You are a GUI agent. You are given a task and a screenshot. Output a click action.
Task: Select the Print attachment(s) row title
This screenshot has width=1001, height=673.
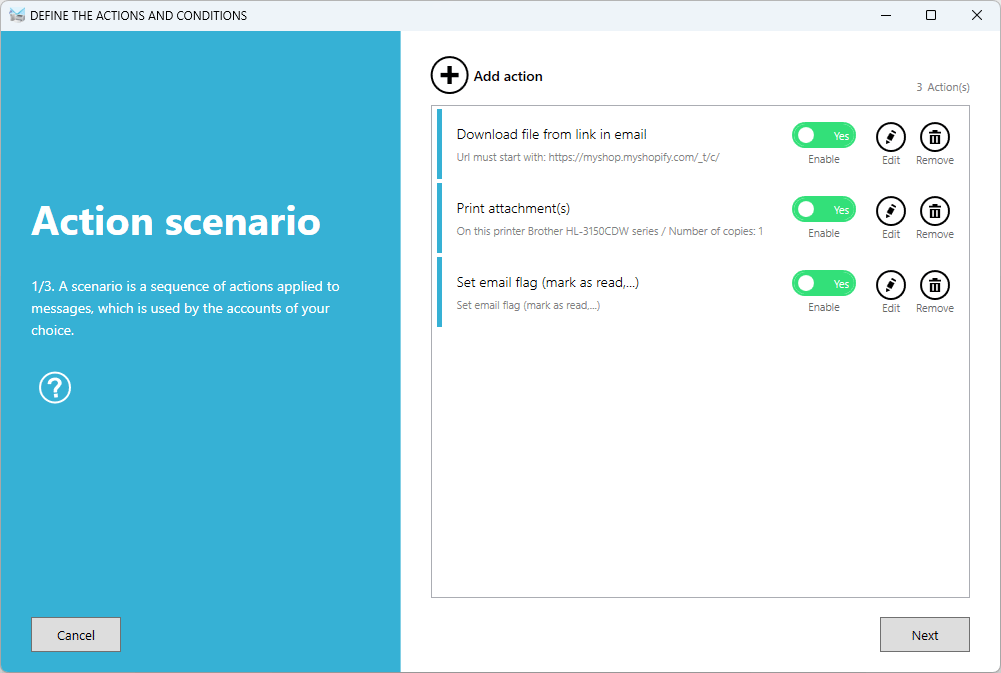513,208
